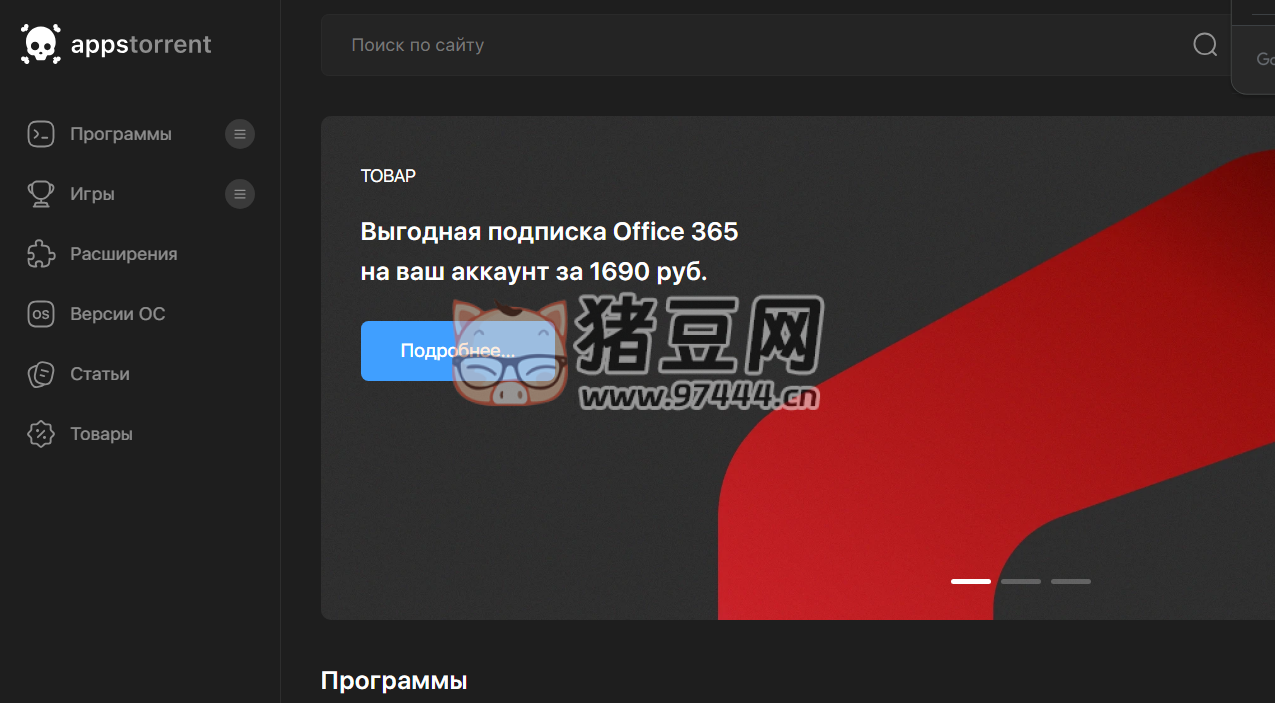Select the second carousel slide indicator
The height and width of the screenshot is (703, 1275).
tap(1020, 581)
